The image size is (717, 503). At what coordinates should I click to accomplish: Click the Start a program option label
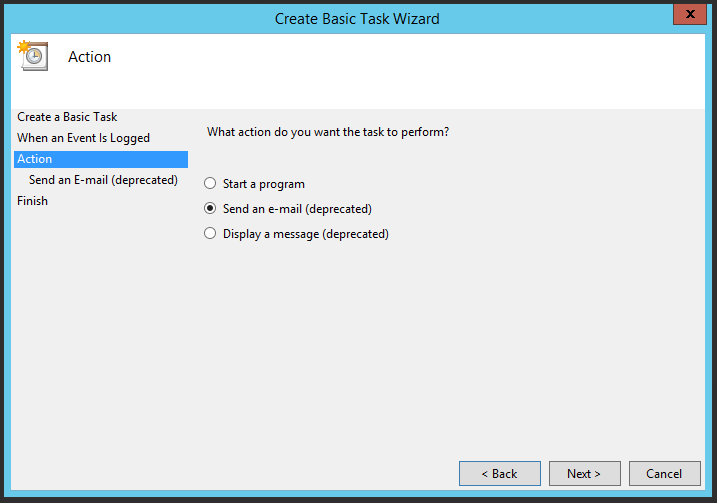click(x=263, y=184)
